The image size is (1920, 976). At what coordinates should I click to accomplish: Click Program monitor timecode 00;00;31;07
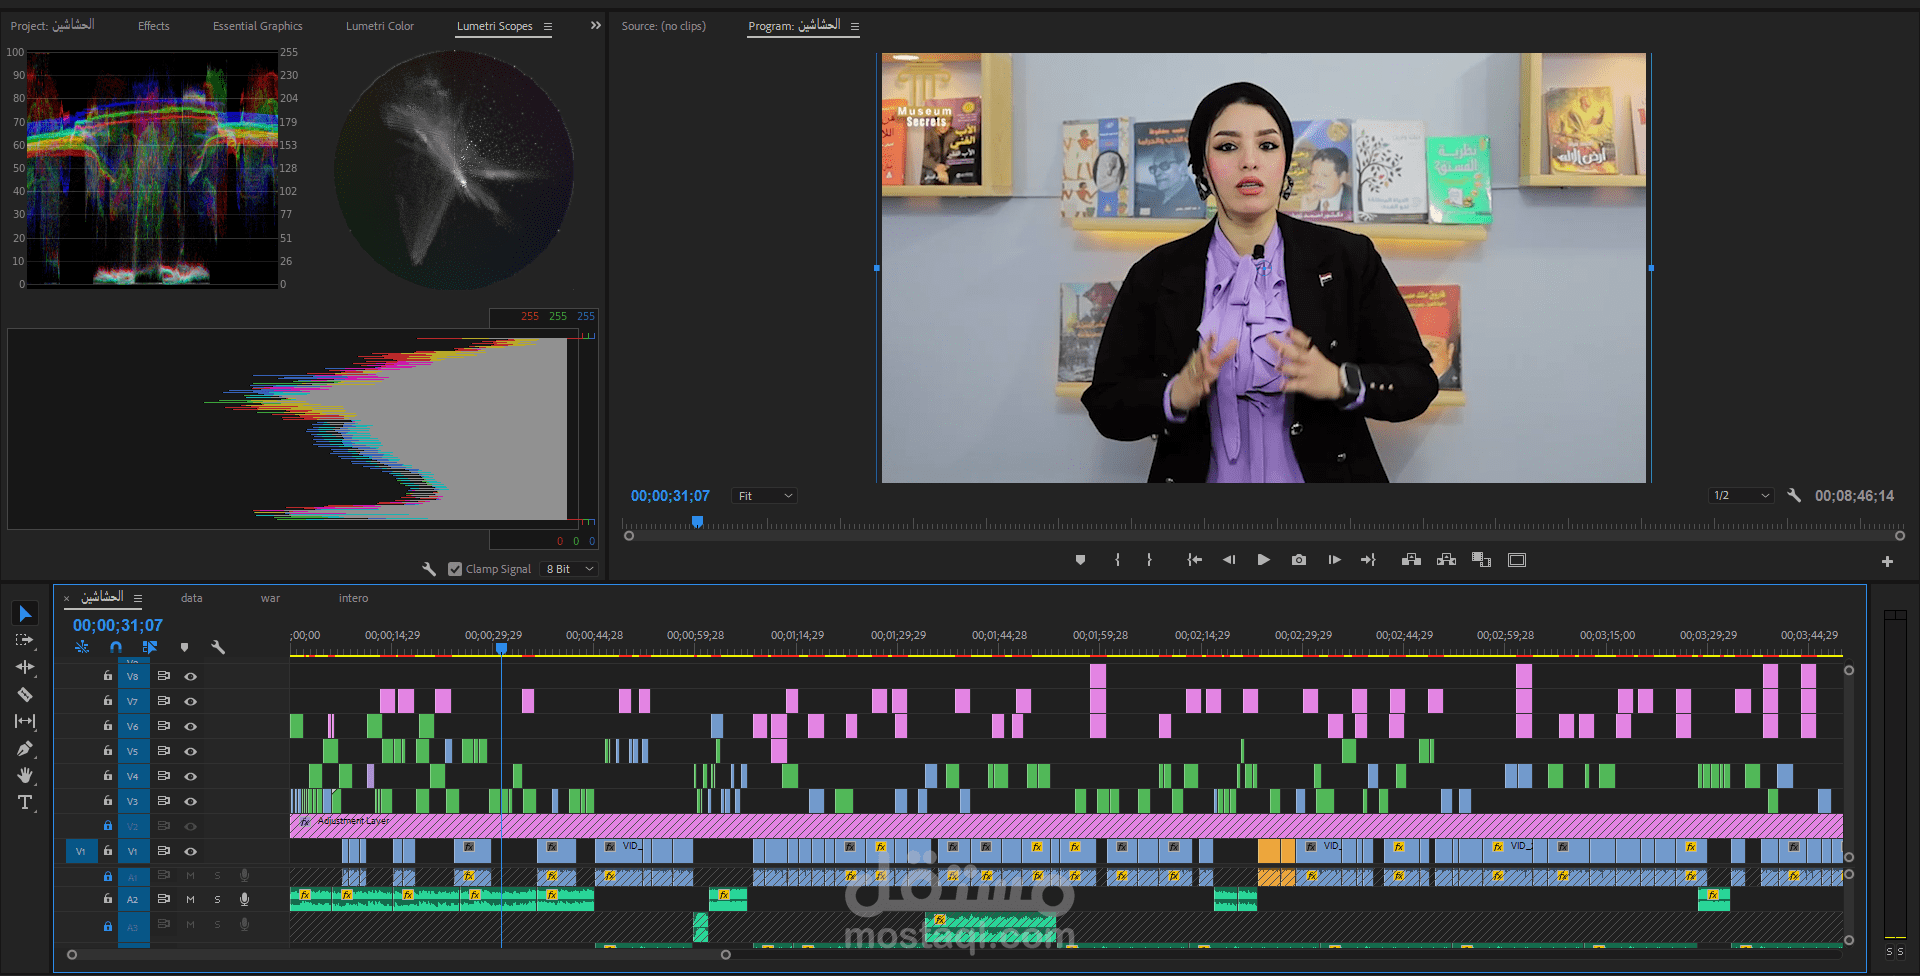(670, 496)
